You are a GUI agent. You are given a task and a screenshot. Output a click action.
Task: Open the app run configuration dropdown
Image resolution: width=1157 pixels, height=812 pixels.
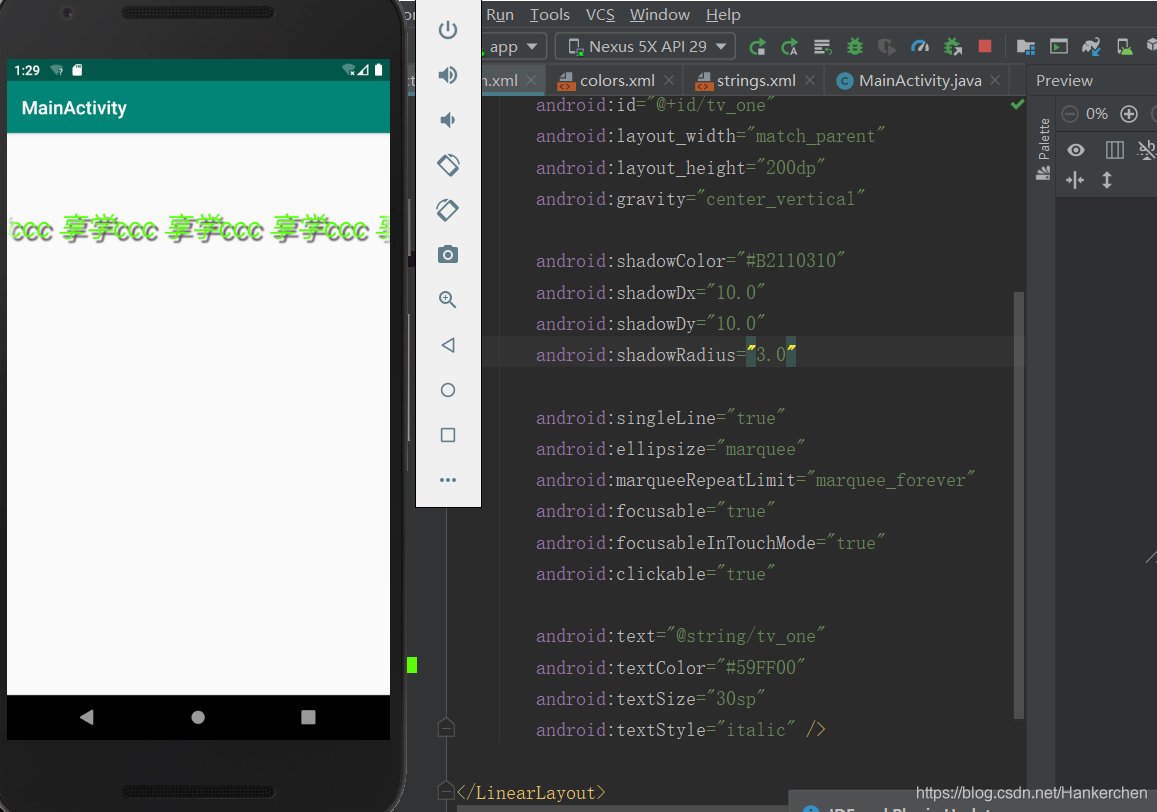[x=514, y=47]
